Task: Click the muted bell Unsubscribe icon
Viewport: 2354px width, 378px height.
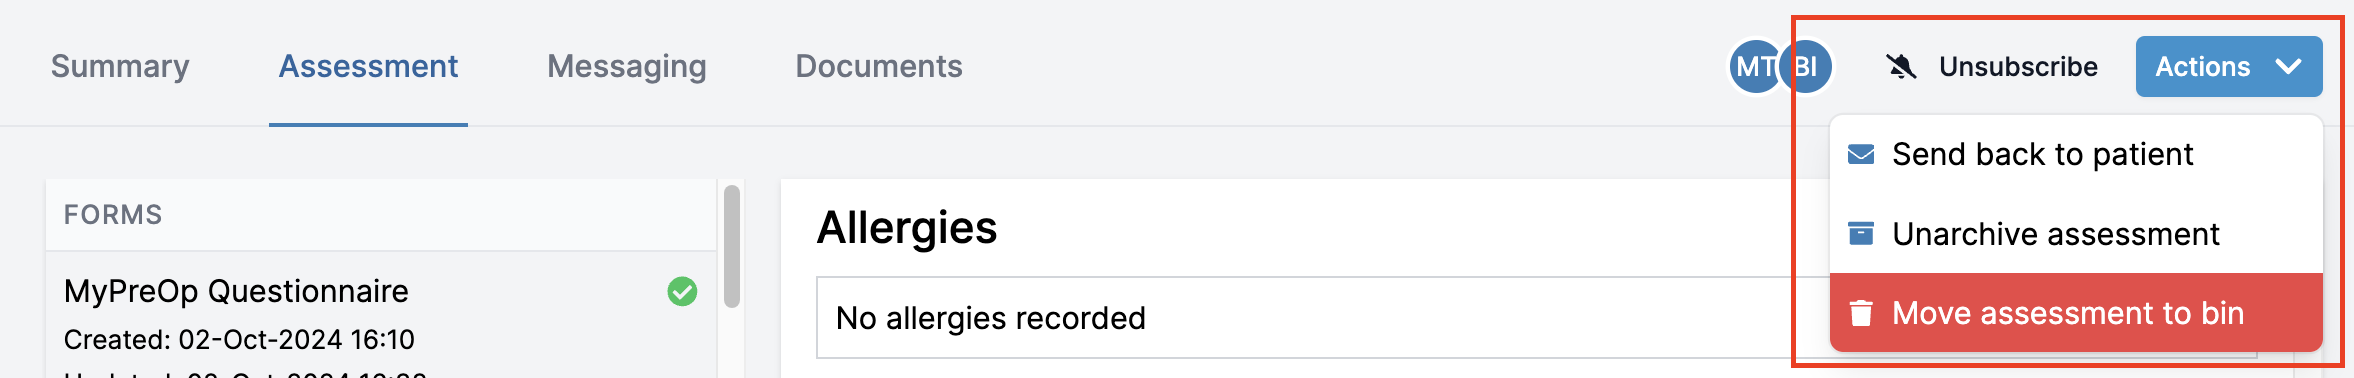Action: [1901, 67]
